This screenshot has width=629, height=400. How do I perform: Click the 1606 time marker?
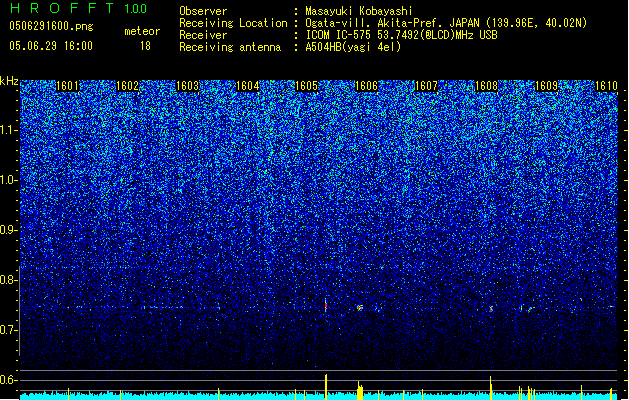[366, 86]
